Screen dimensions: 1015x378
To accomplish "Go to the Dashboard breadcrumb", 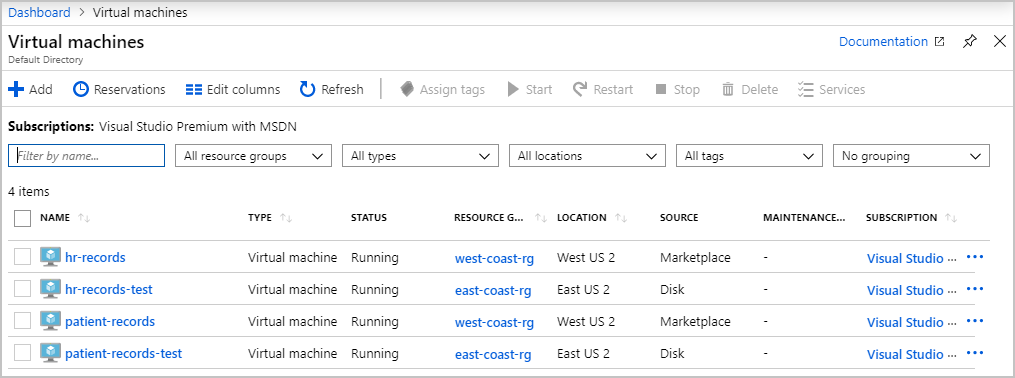I will coord(39,12).
